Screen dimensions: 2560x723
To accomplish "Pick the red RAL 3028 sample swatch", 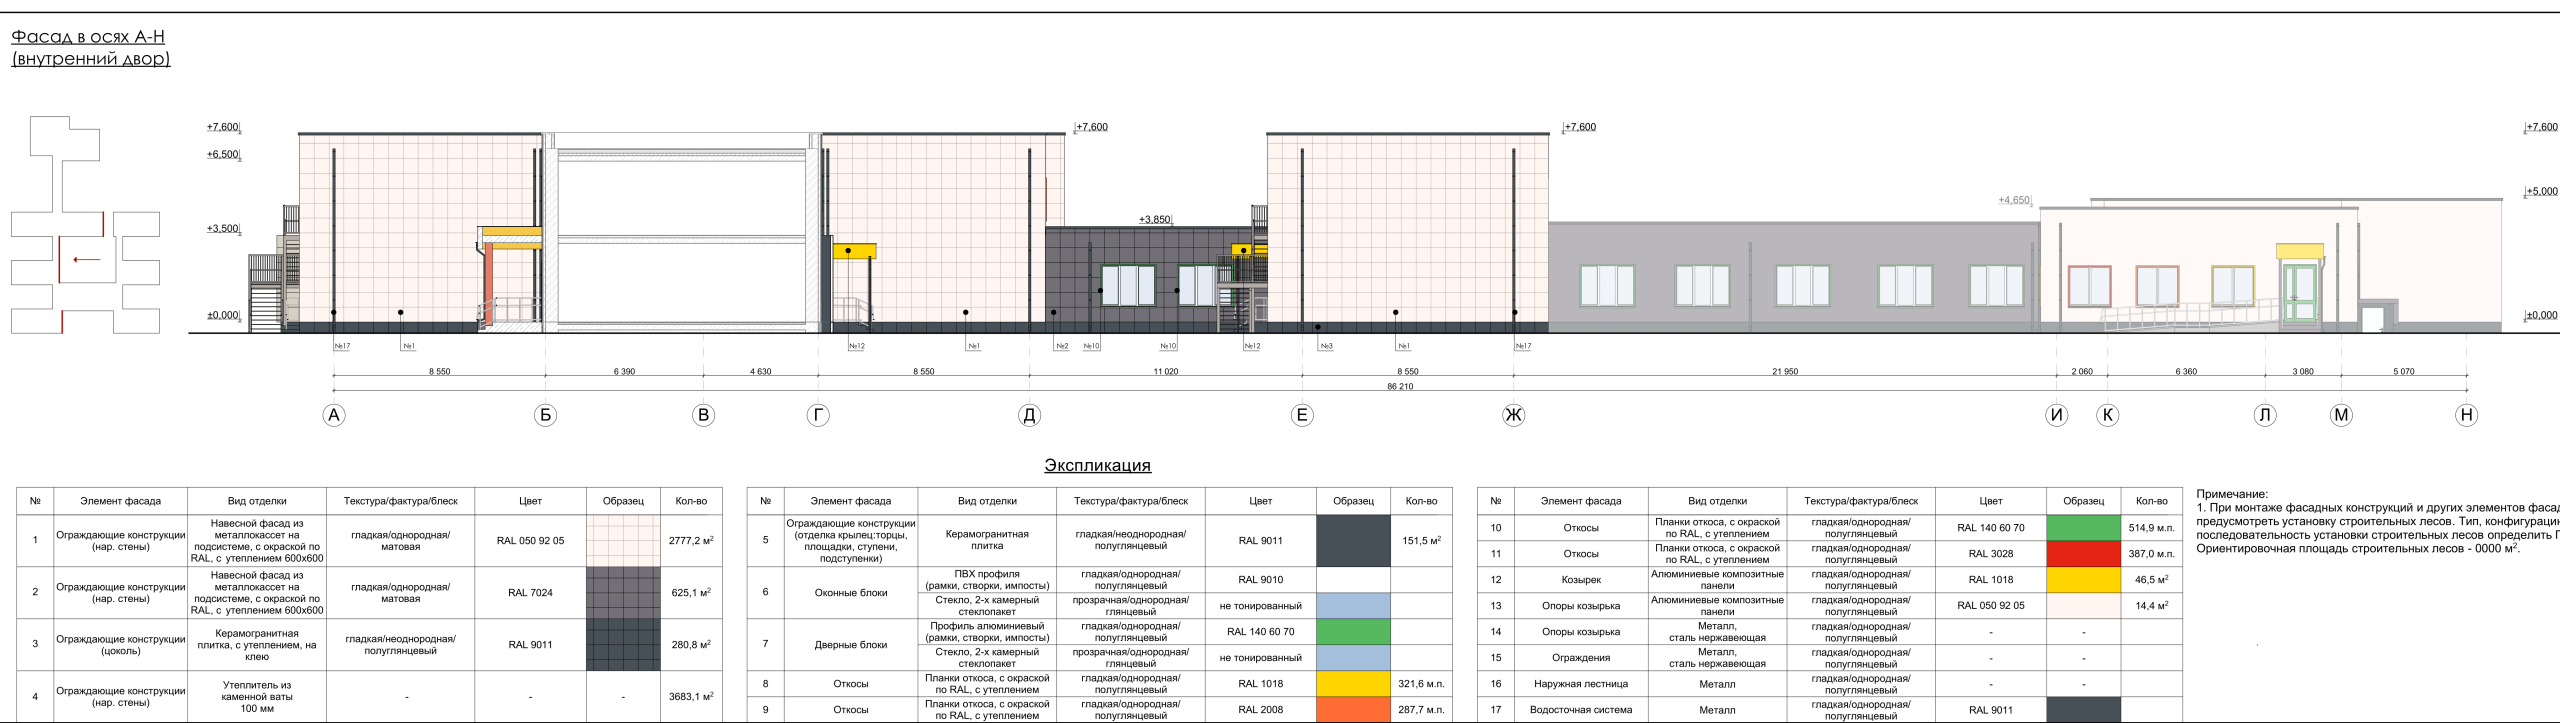I will [2083, 554].
